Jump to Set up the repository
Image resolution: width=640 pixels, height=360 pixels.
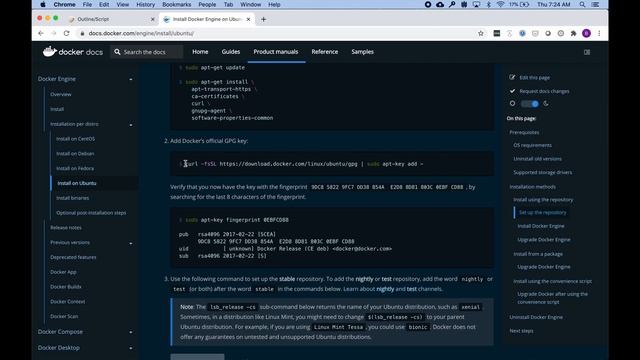click(x=542, y=212)
